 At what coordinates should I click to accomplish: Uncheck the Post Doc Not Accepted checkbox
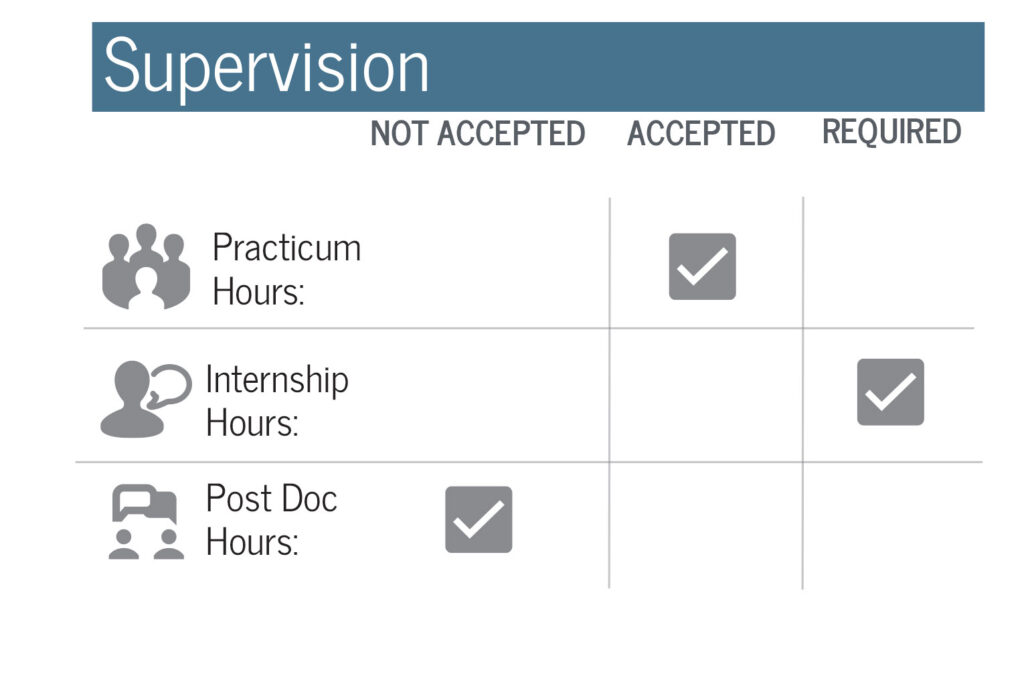[x=478, y=520]
